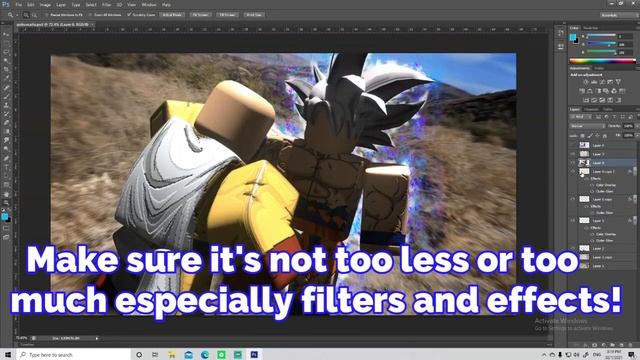Screen dimensions: 640x360
Task: Open the Fill dropdown arrow
Action: (637, 135)
